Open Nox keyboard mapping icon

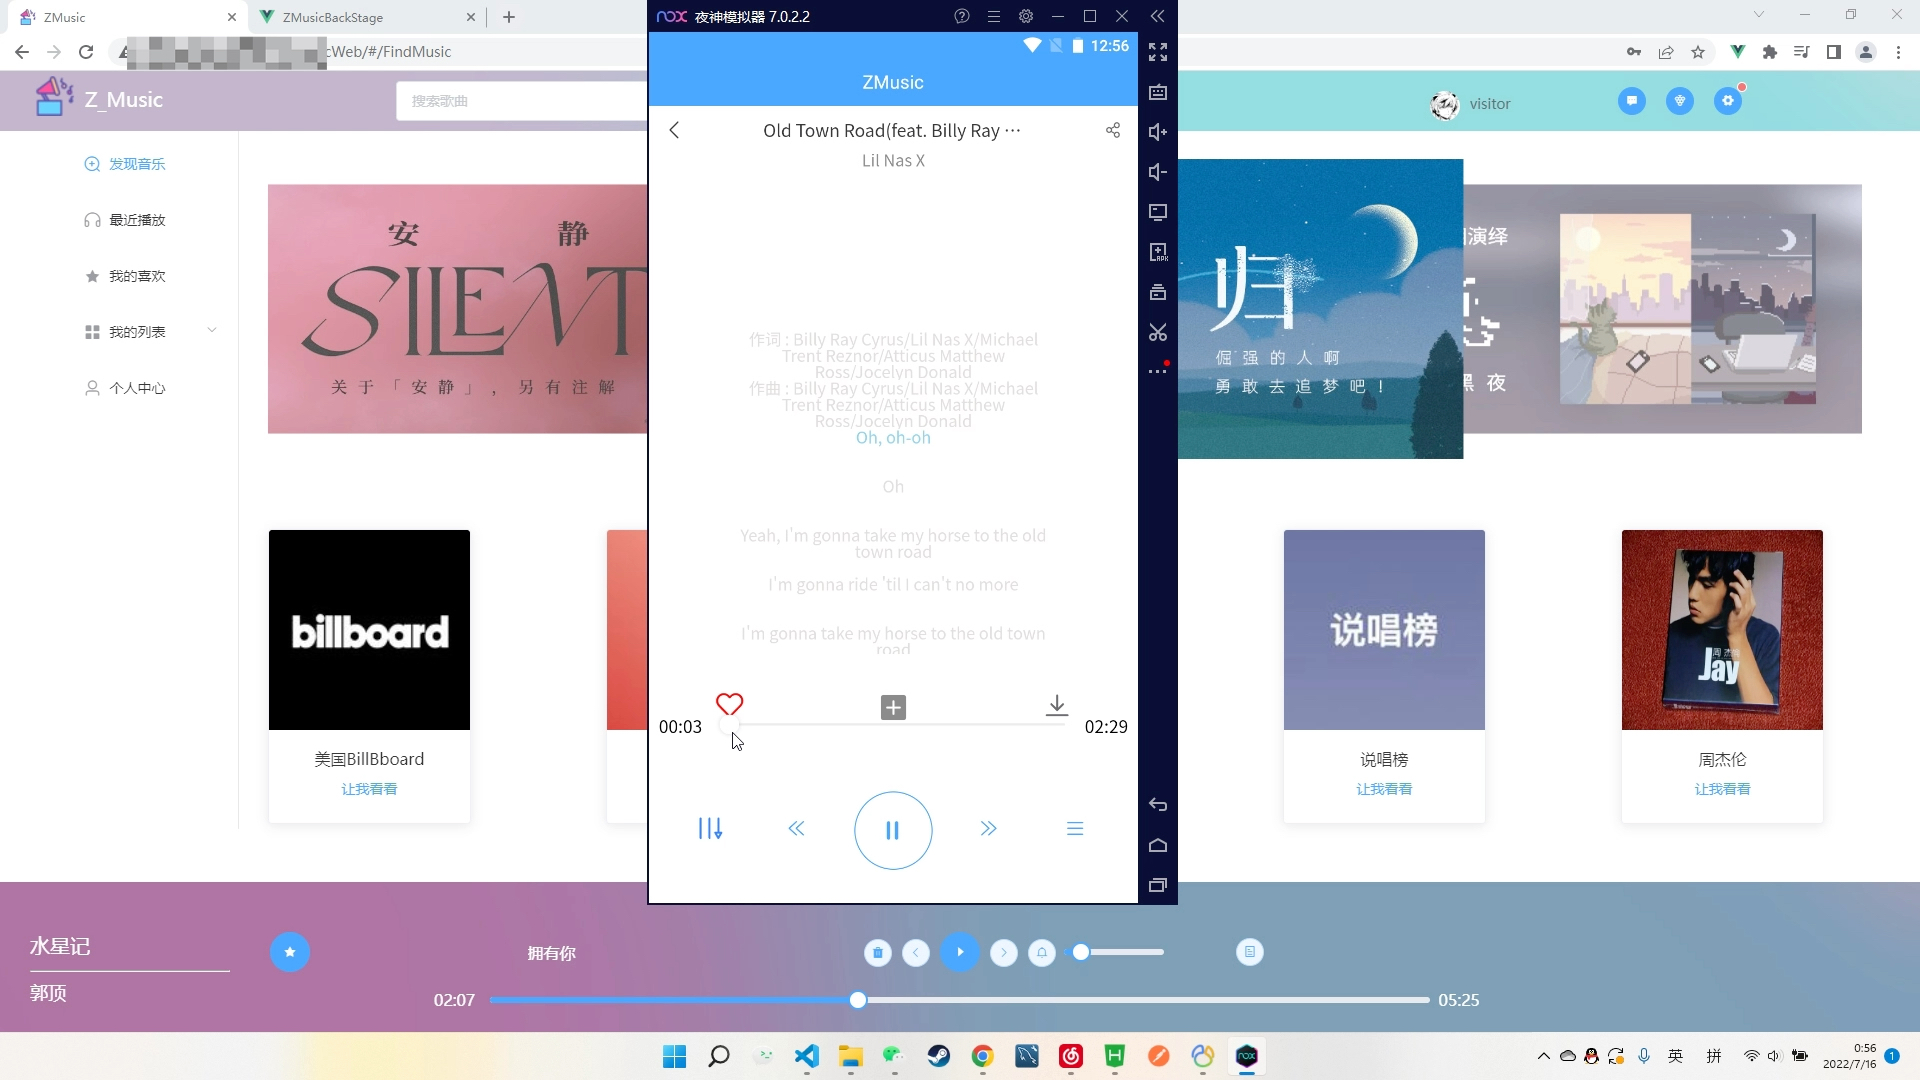(x=1158, y=92)
